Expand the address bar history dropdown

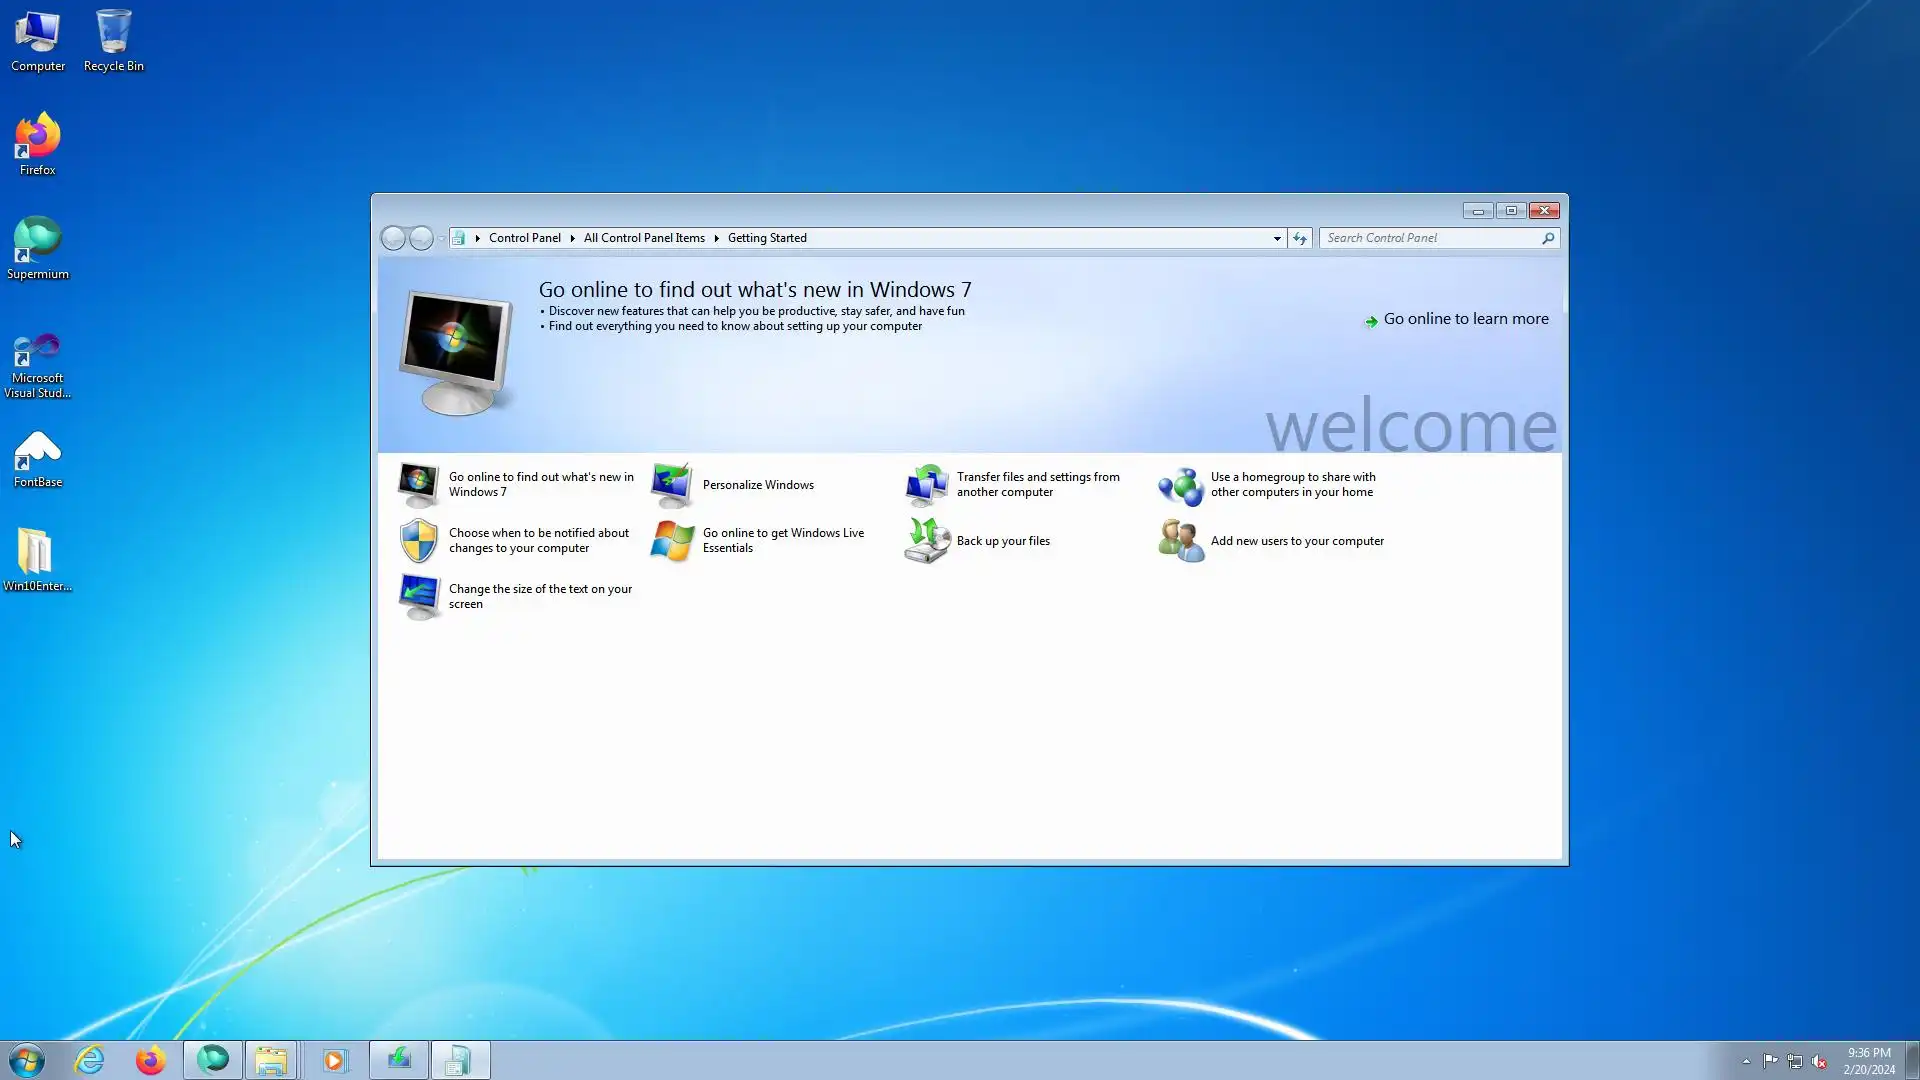pos(1277,238)
